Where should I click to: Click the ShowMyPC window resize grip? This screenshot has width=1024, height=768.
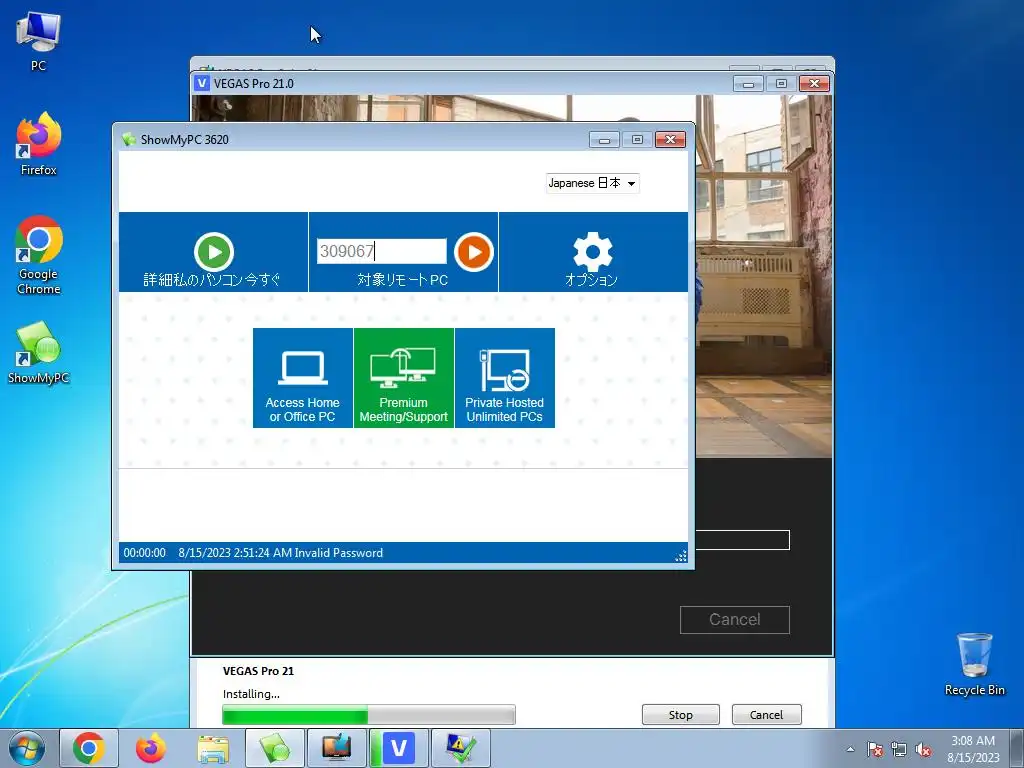(680, 555)
